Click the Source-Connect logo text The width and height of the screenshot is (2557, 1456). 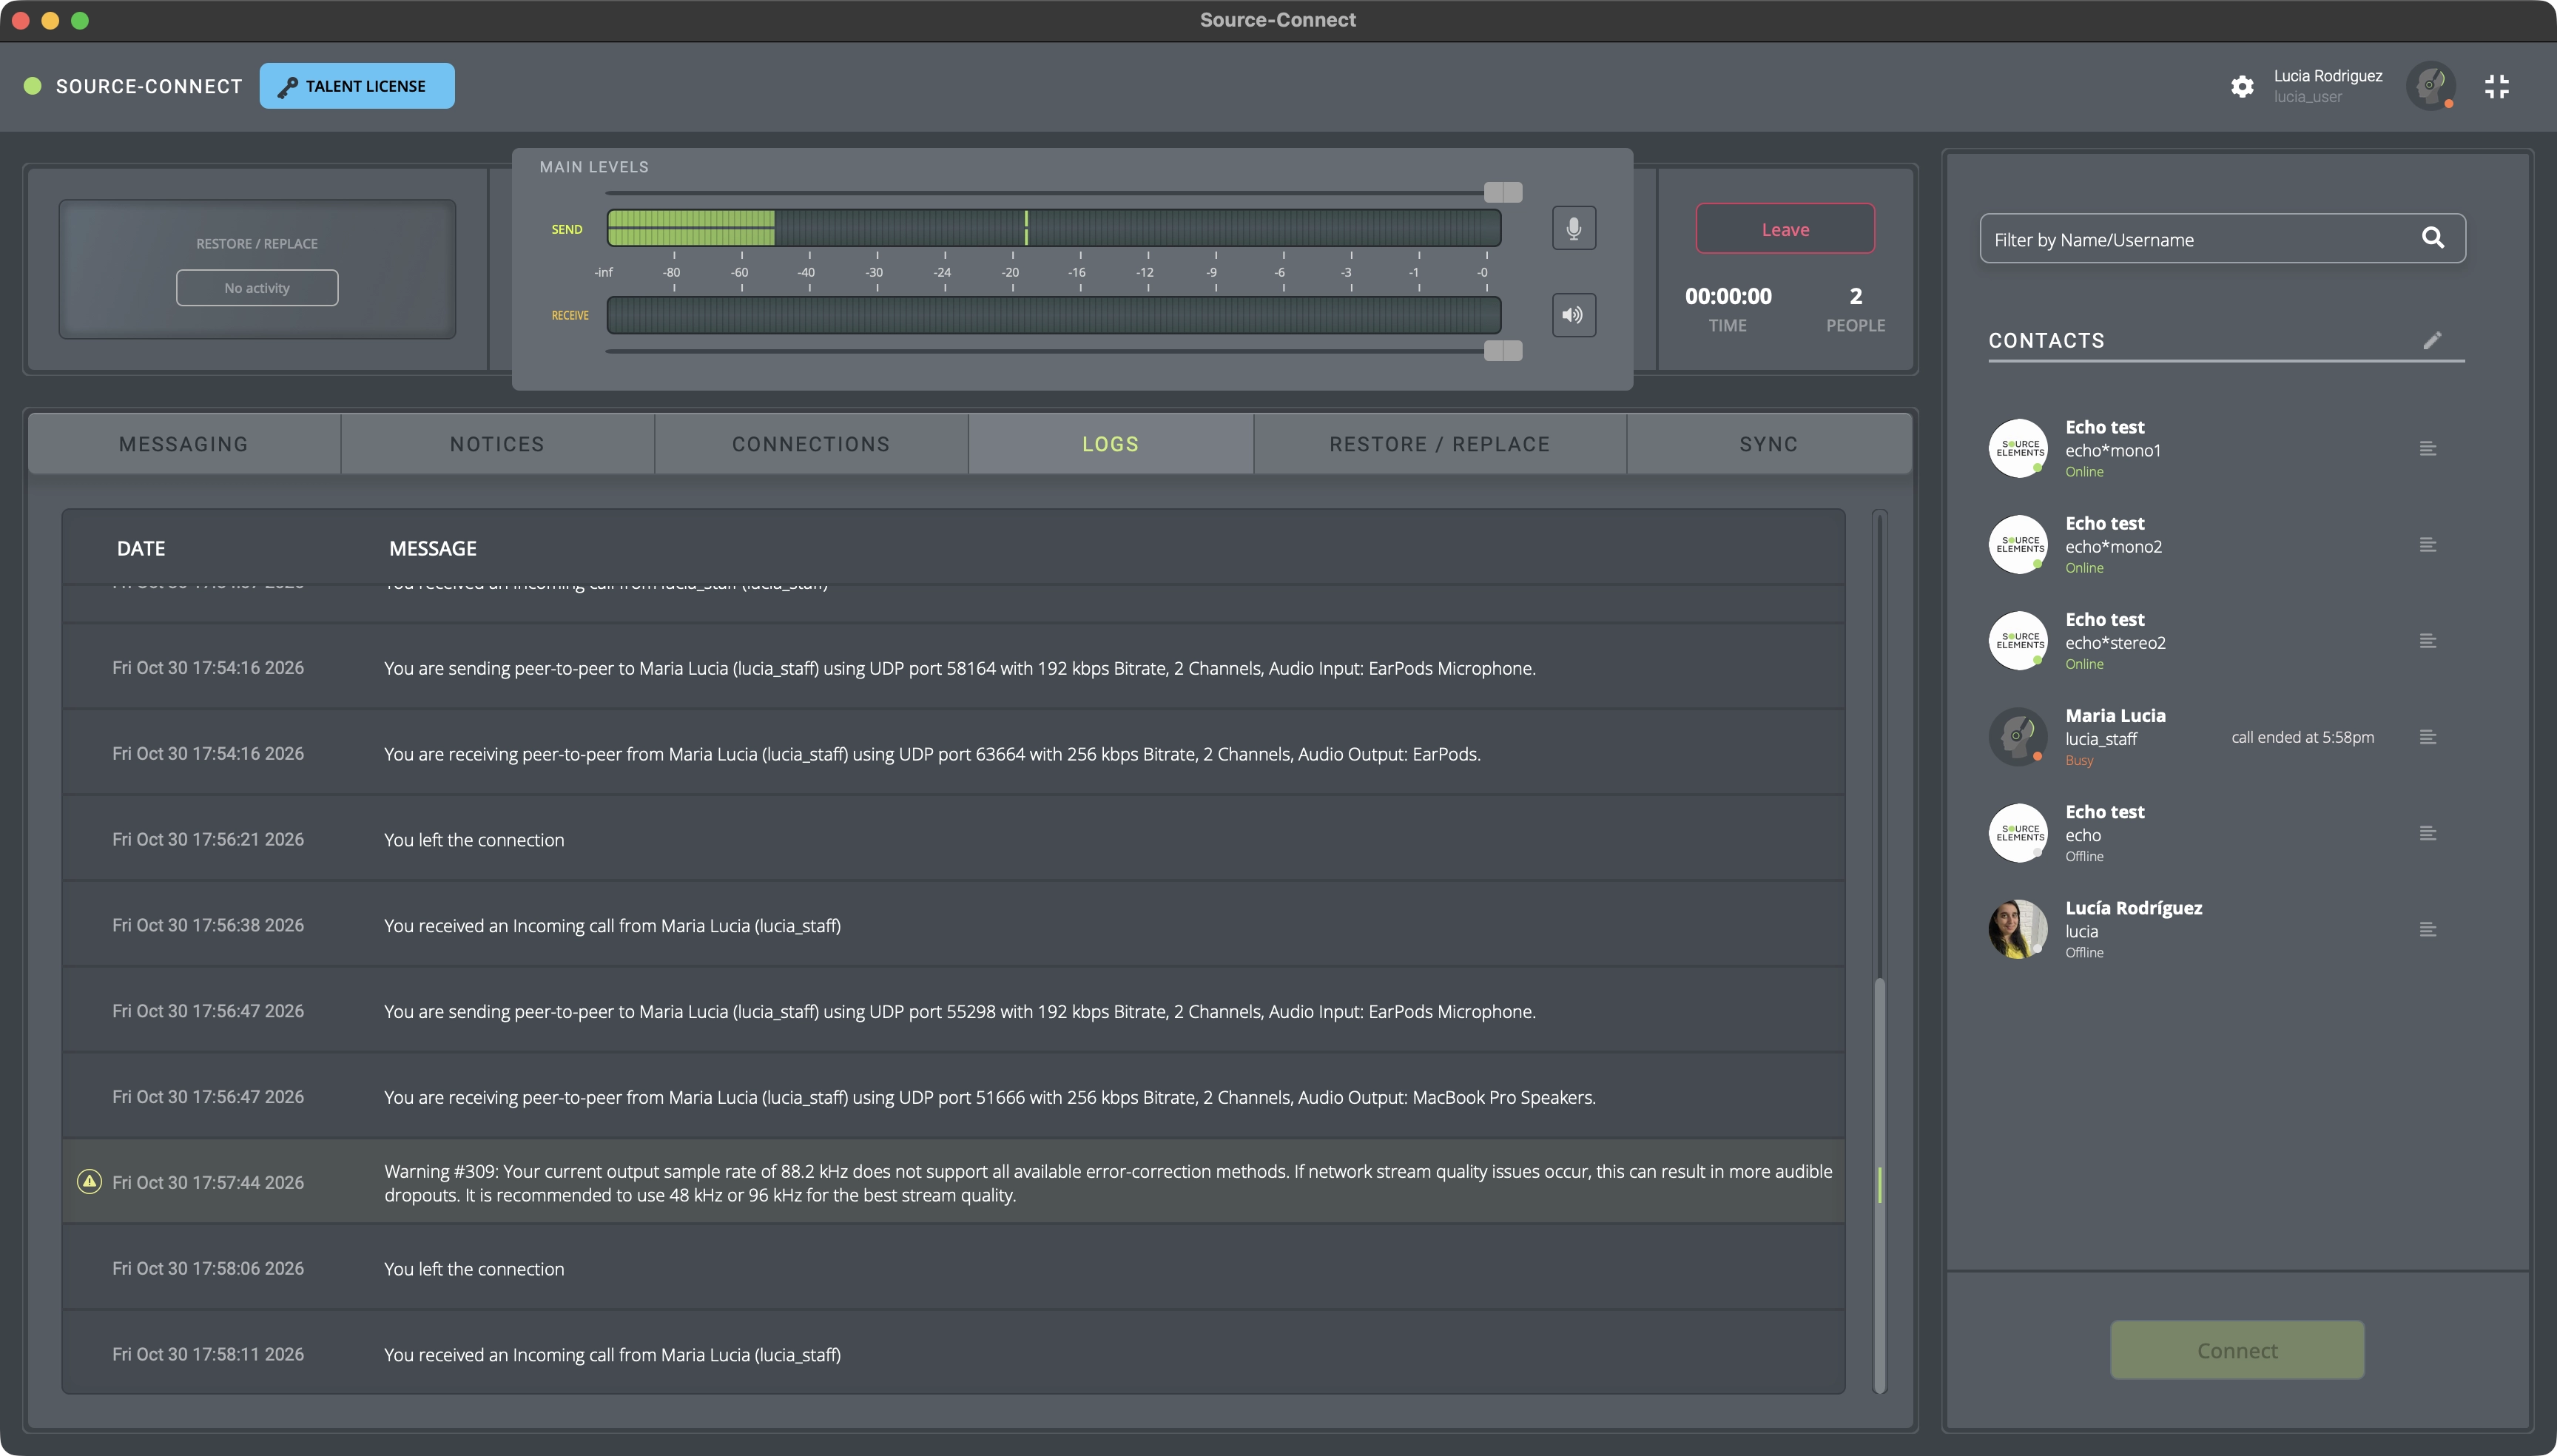coord(149,86)
